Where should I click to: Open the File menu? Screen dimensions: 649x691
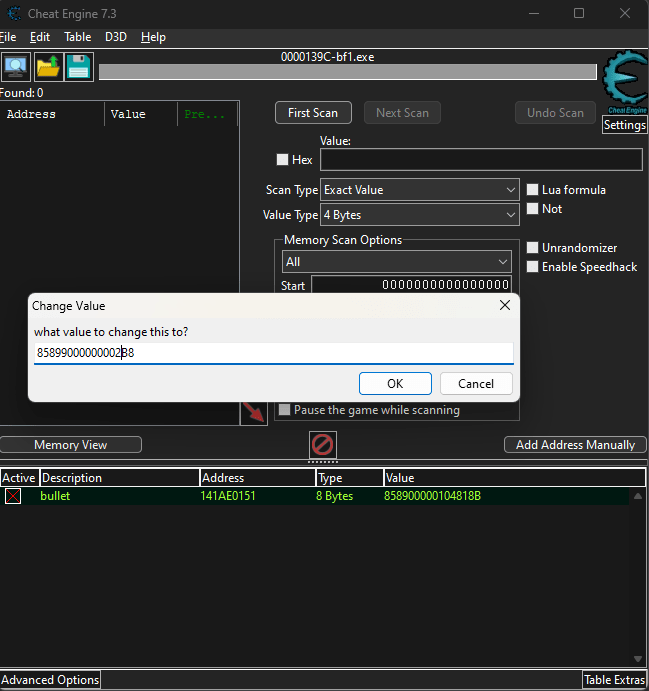pos(8,37)
